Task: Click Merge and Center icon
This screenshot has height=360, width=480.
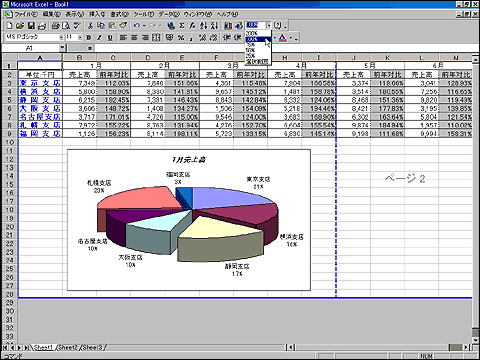Action: (x=156, y=38)
